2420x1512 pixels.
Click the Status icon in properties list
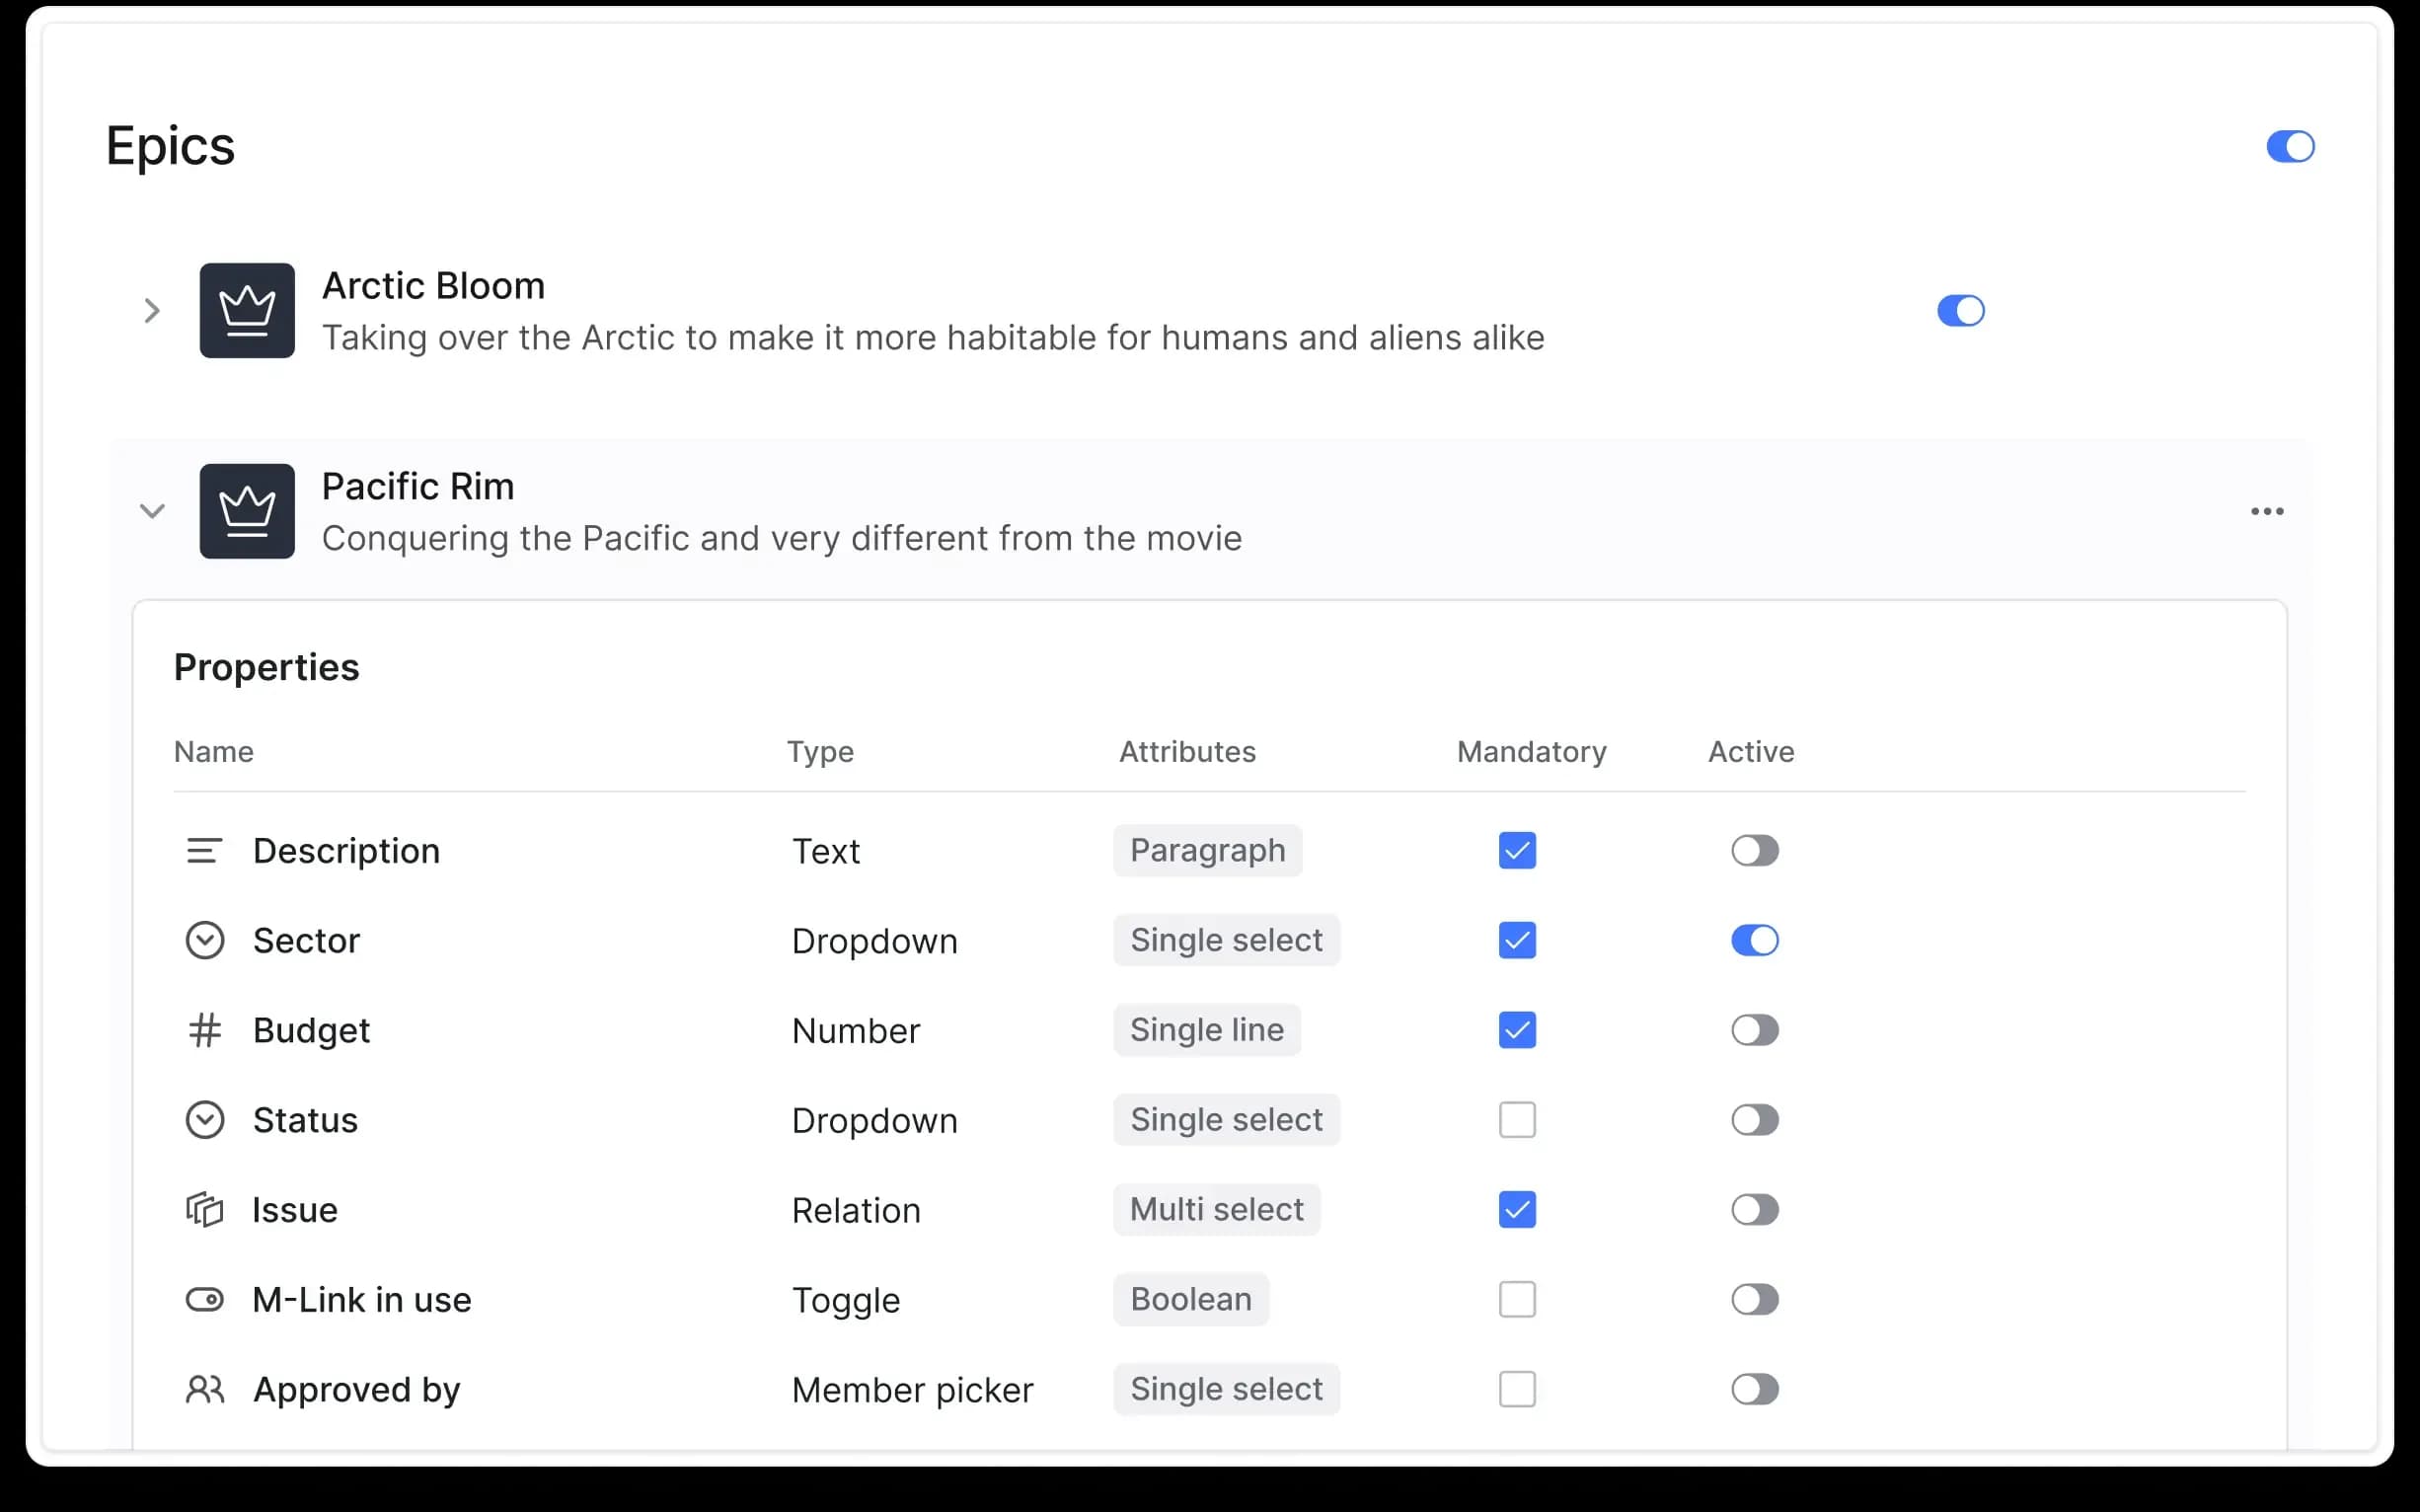[204, 1120]
